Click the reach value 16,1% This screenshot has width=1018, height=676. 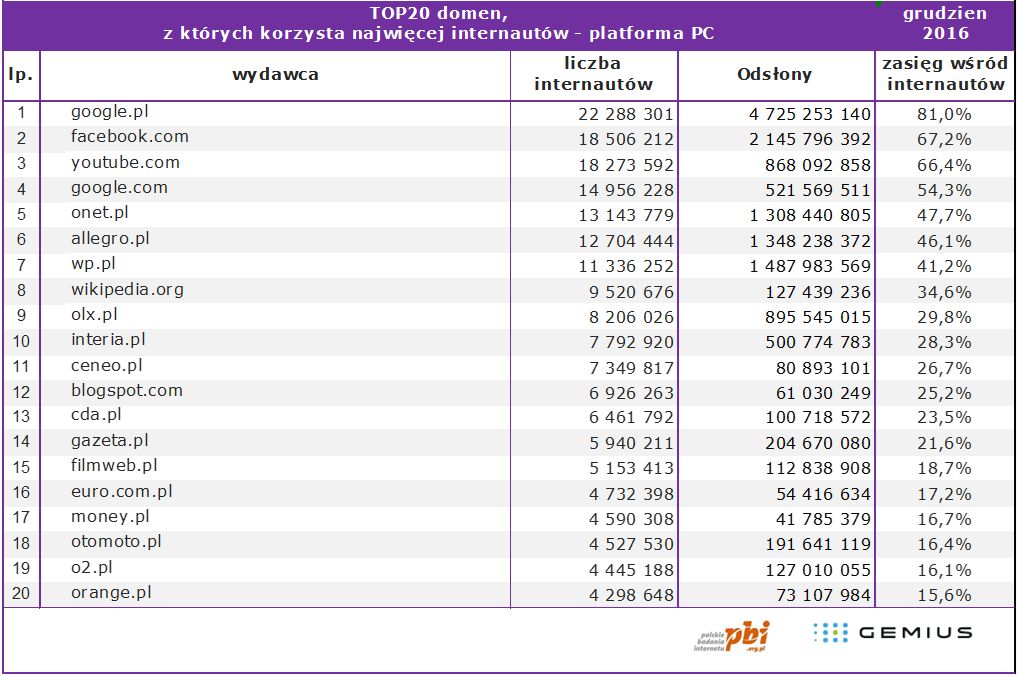944,571
